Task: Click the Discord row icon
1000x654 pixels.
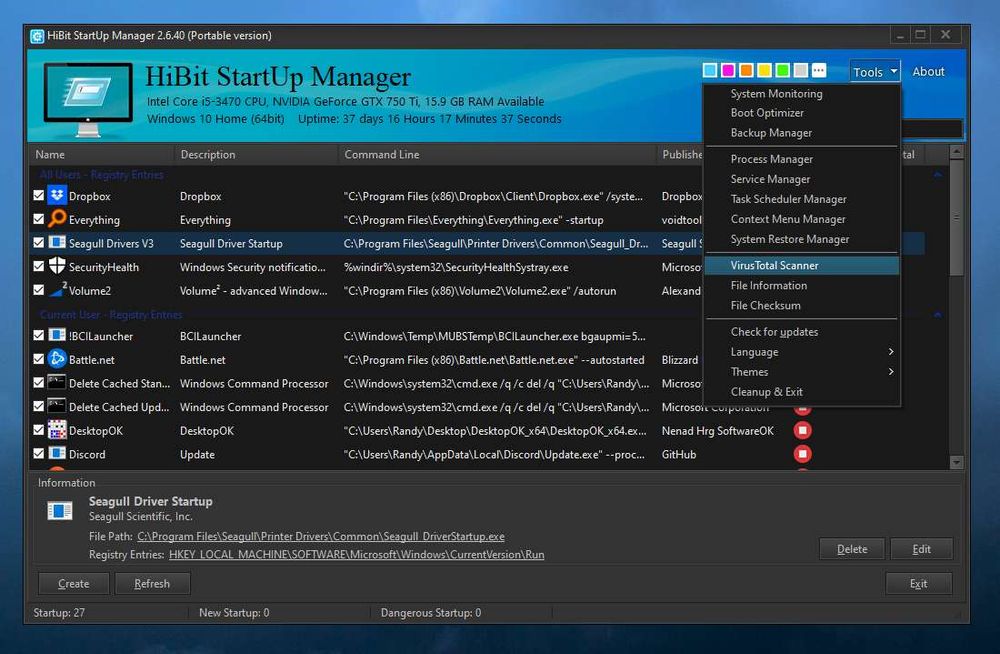Action: [x=57, y=454]
